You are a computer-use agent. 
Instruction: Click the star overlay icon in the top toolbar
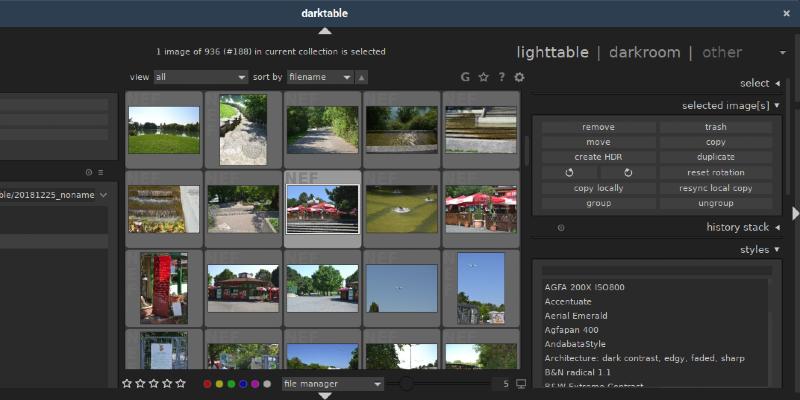tap(483, 77)
